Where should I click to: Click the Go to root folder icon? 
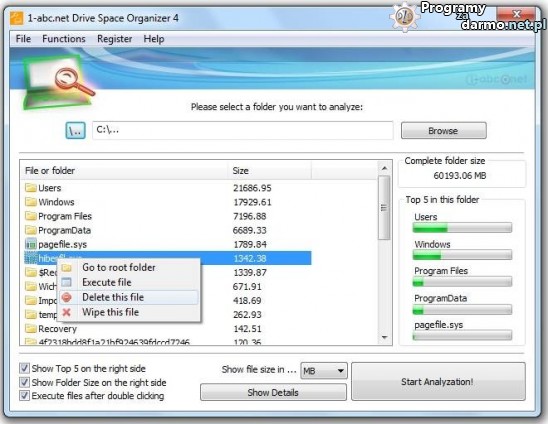click(x=66, y=268)
